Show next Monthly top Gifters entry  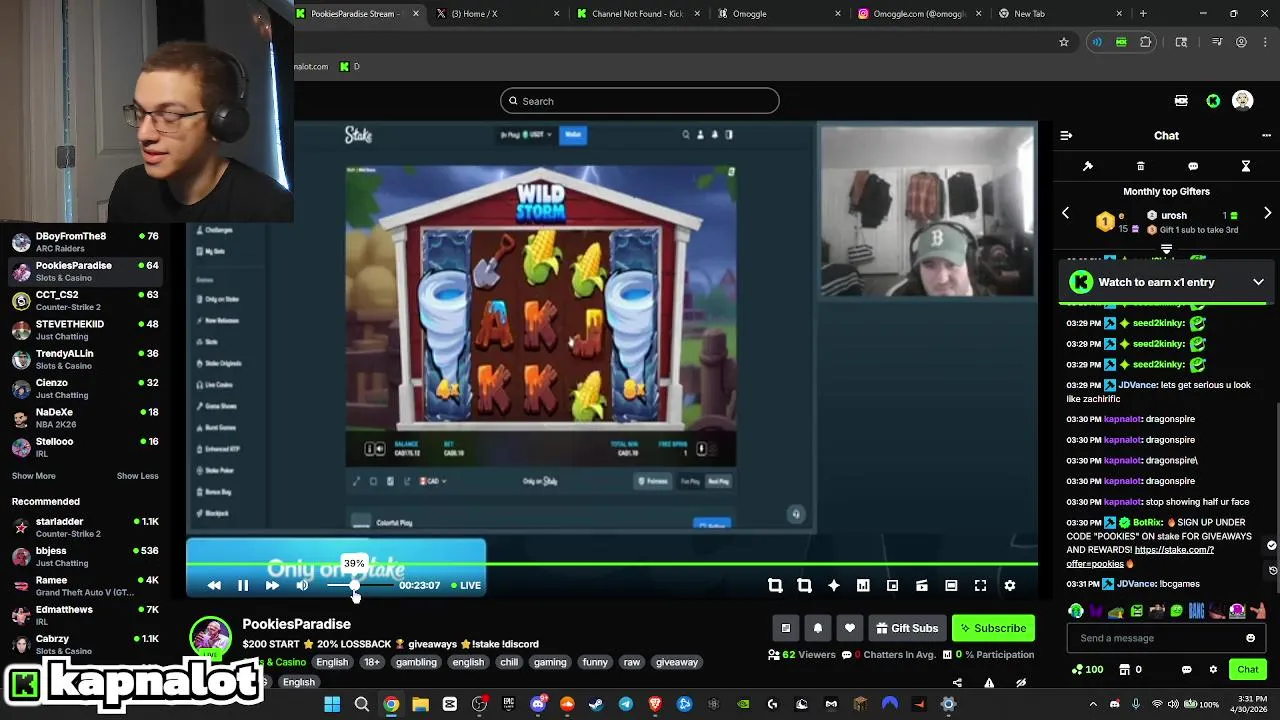[1268, 213]
